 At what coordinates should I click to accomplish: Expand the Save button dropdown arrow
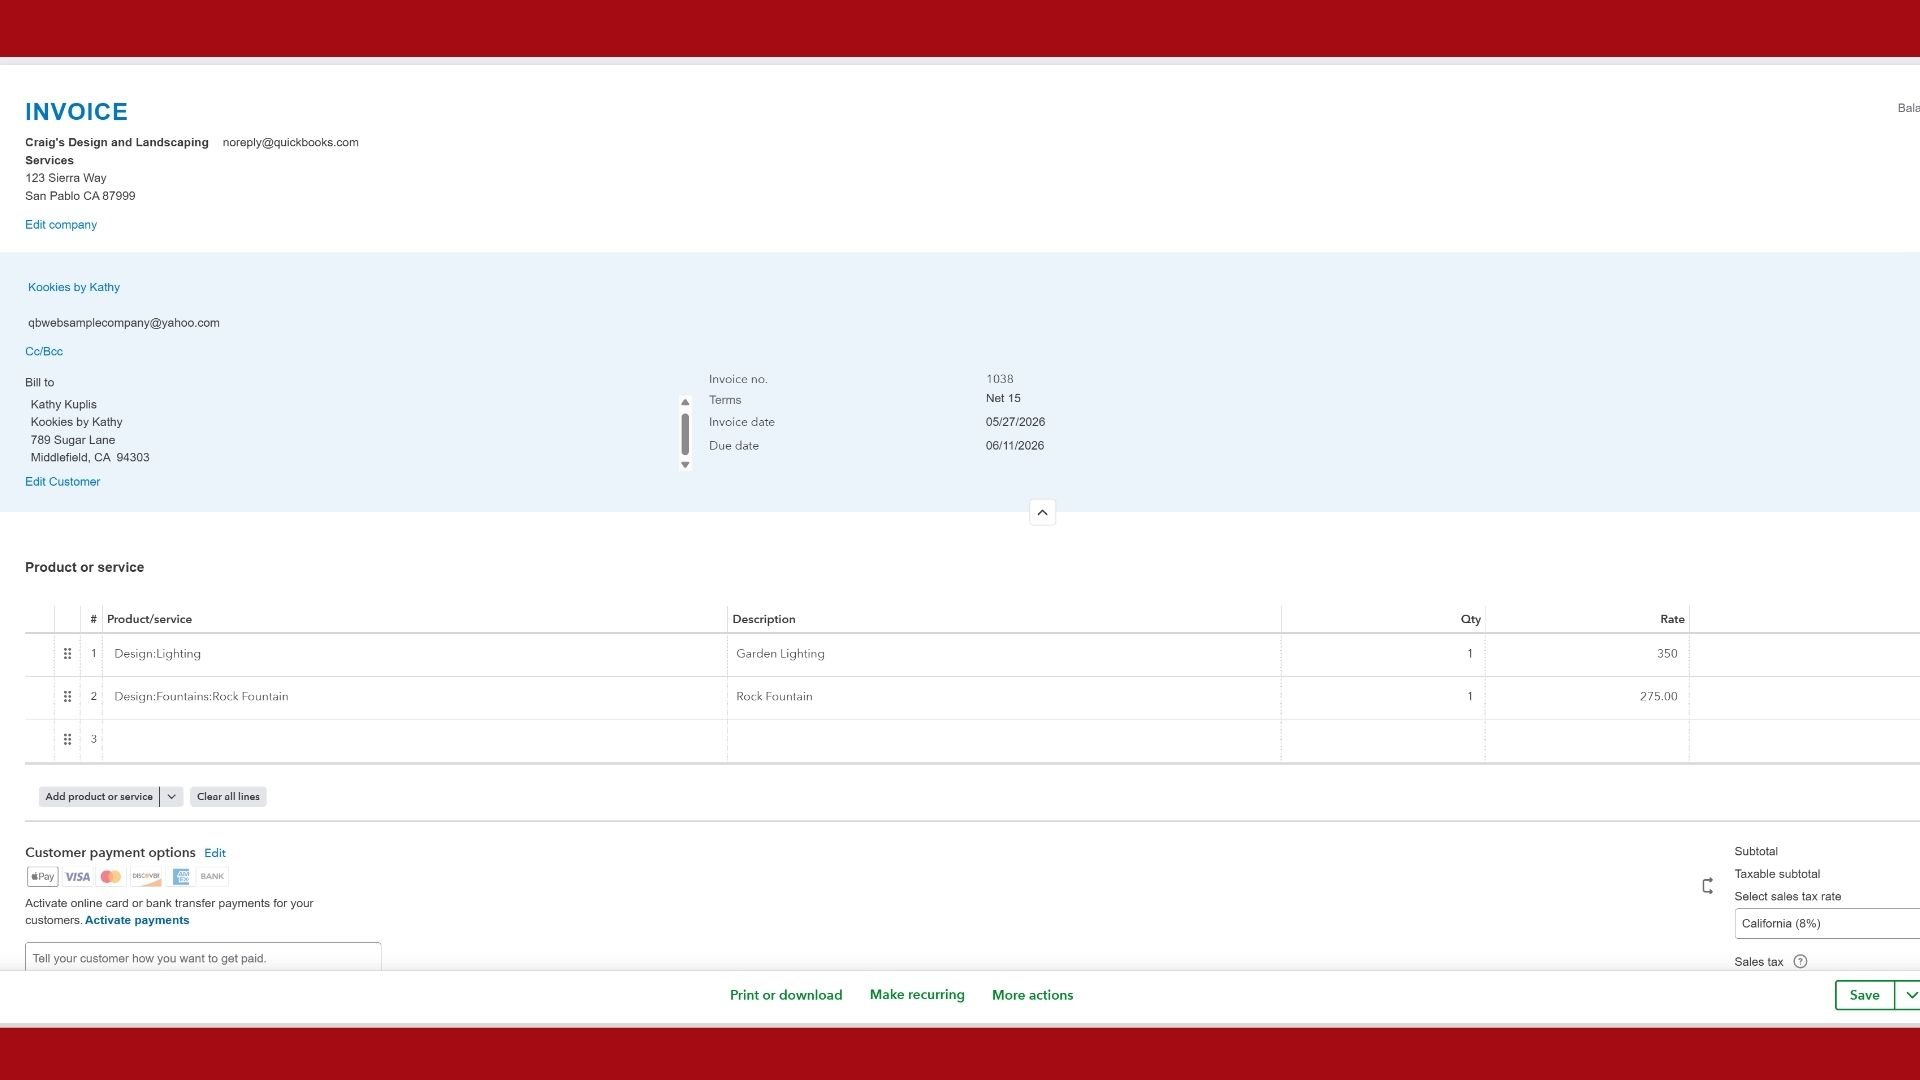pos(1909,995)
